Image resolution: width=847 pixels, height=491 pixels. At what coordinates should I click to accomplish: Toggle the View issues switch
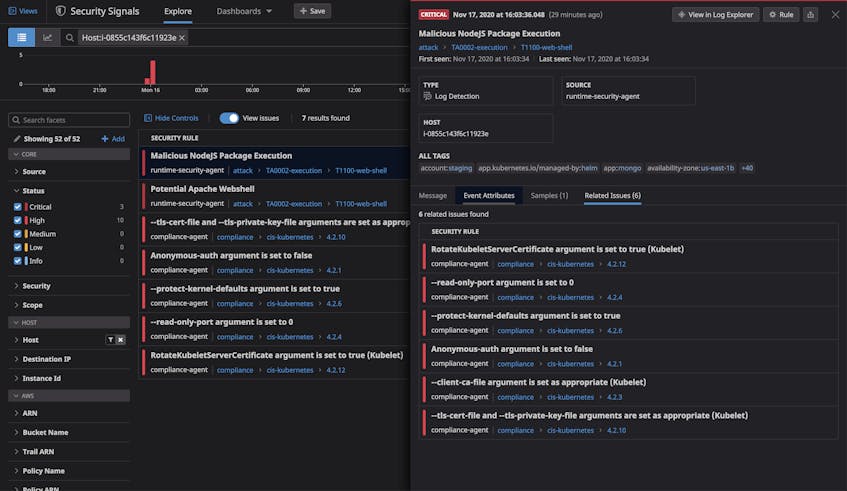(x=229, y=118)
